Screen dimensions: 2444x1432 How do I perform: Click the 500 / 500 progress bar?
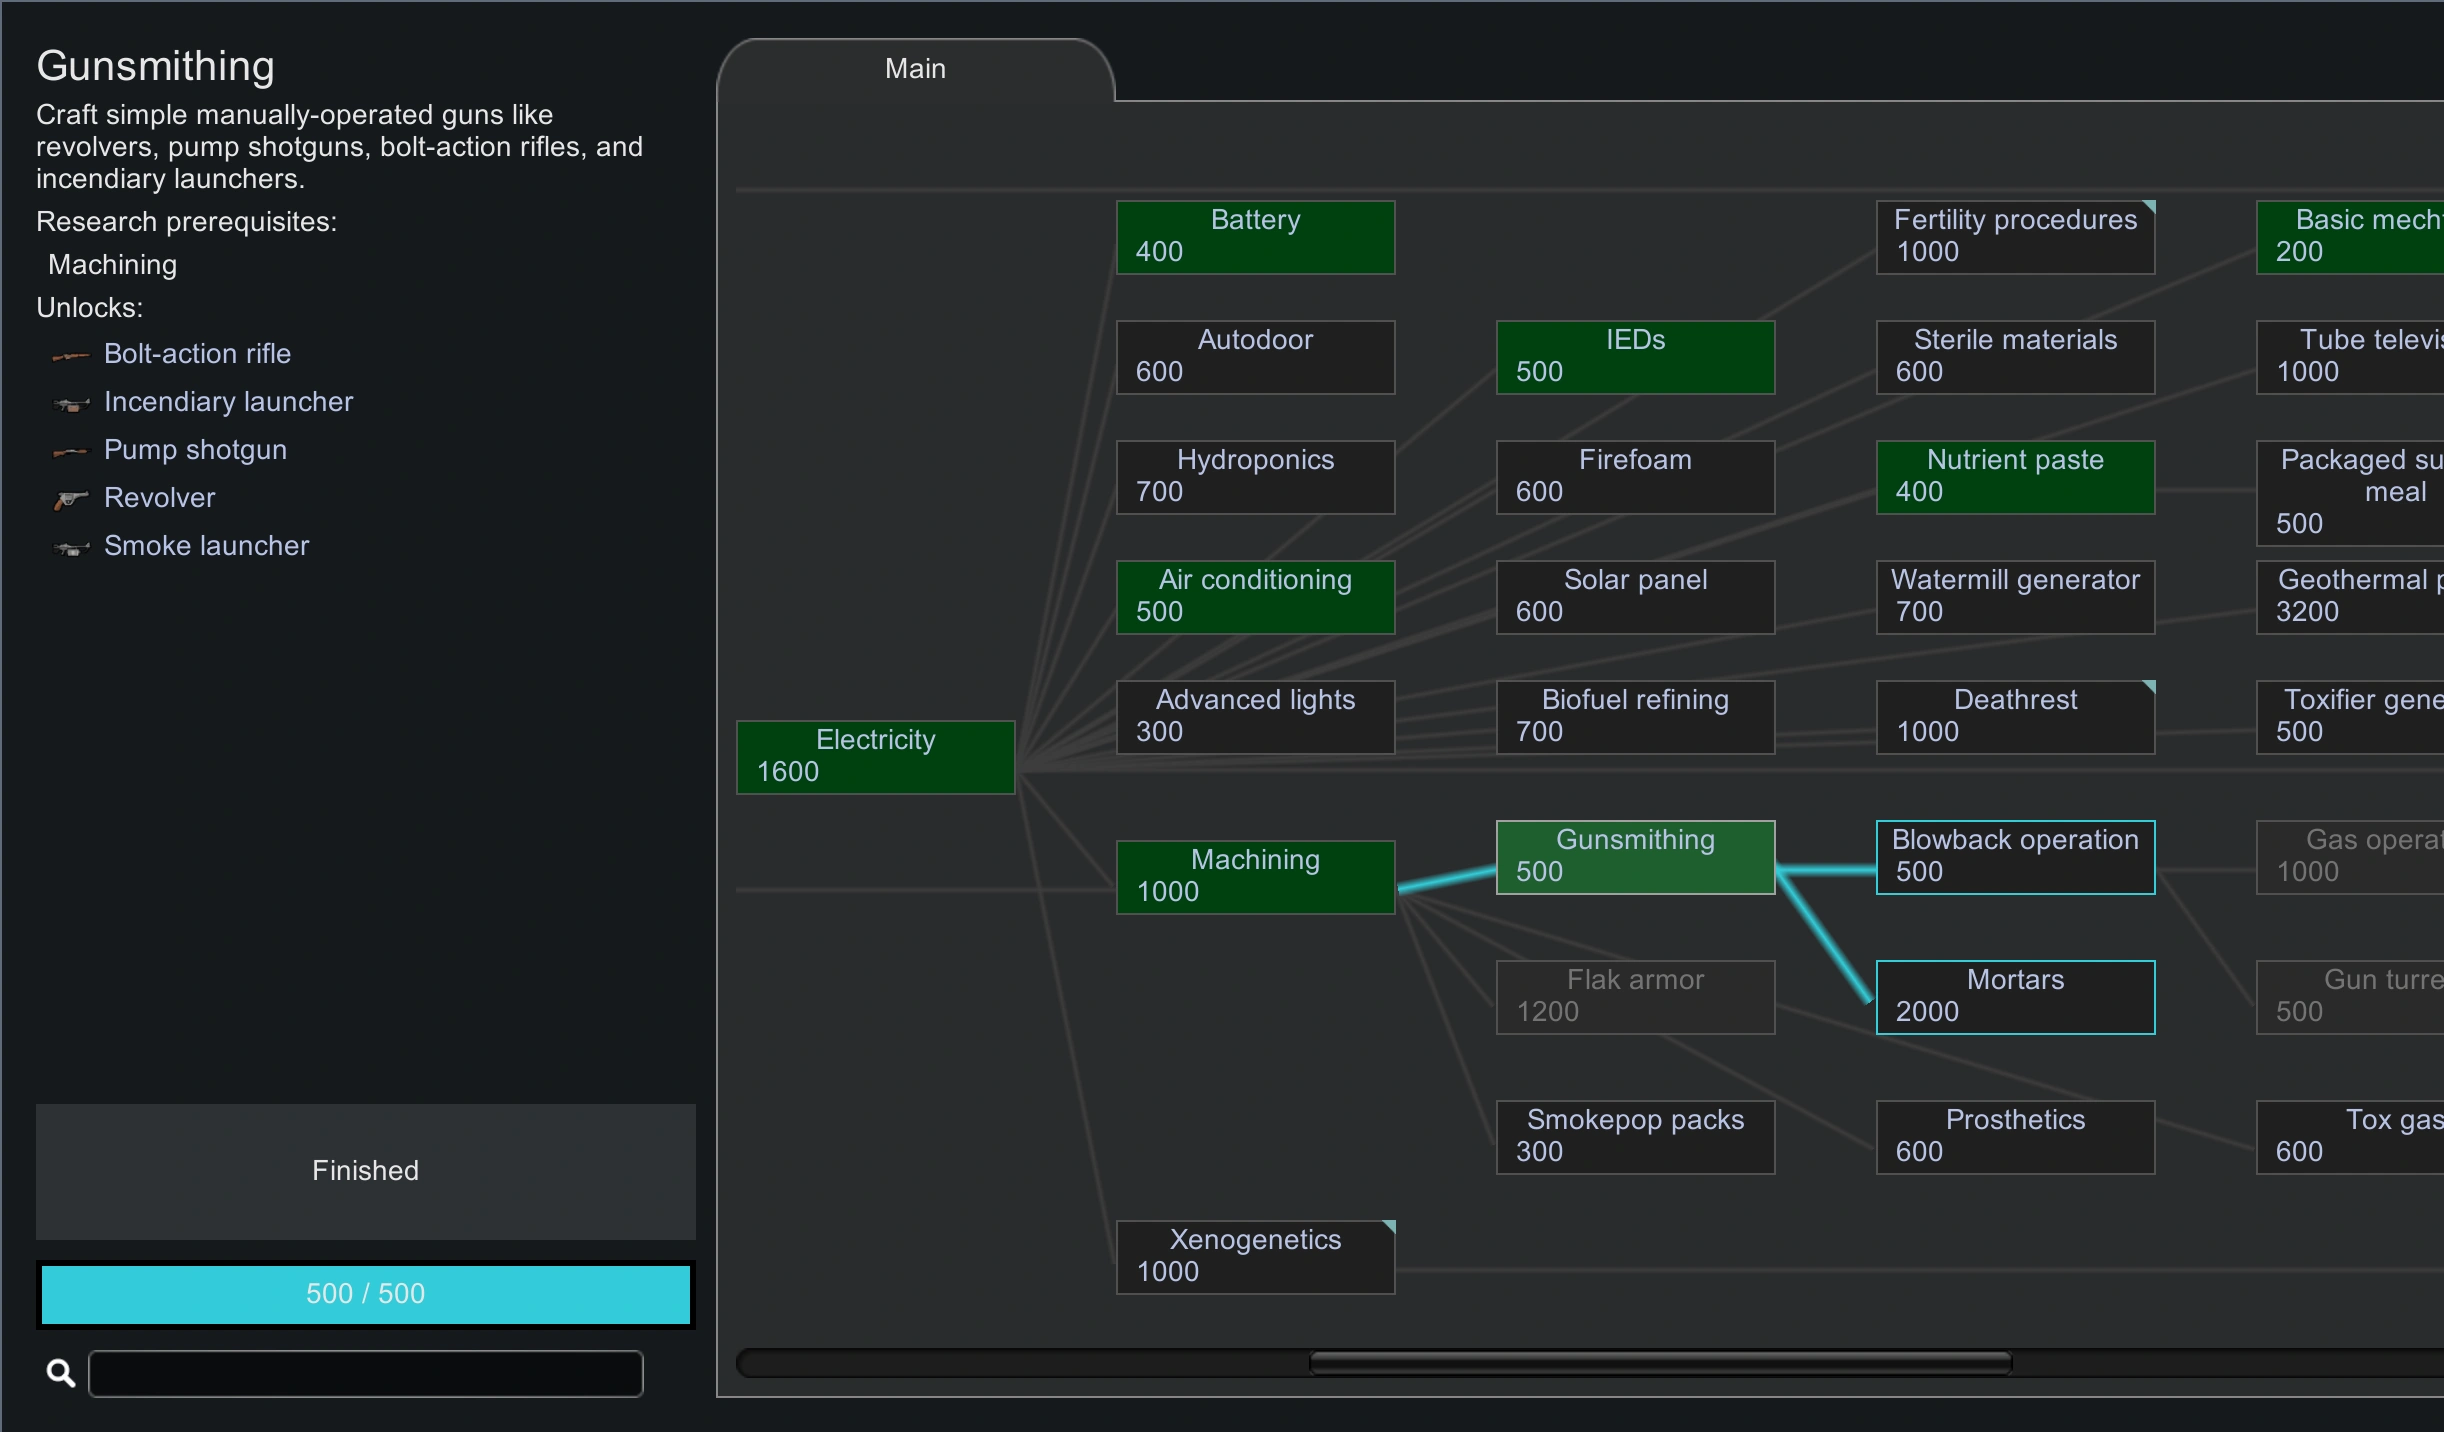click(365, 1294)
